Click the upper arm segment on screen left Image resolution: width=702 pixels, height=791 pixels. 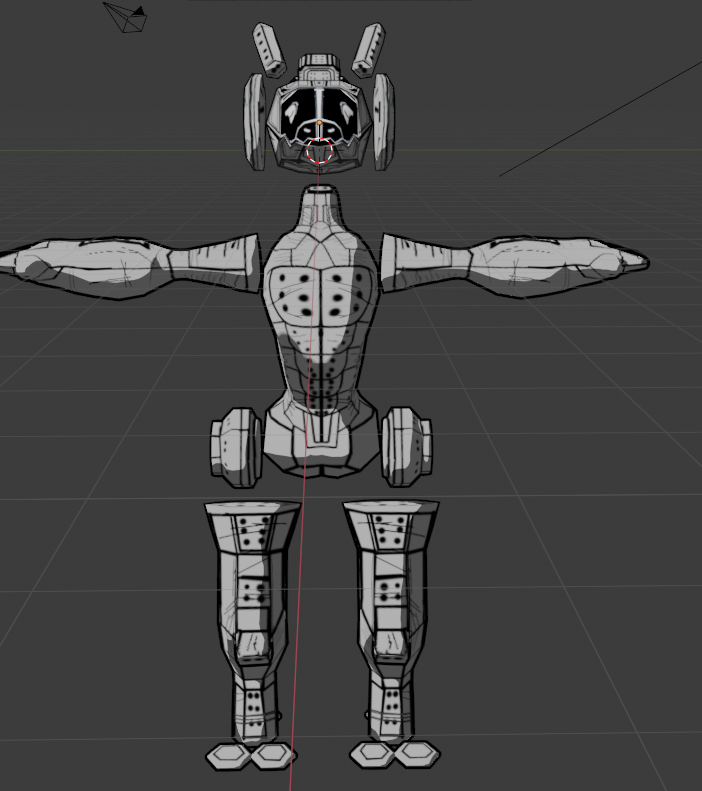point(212,263)
